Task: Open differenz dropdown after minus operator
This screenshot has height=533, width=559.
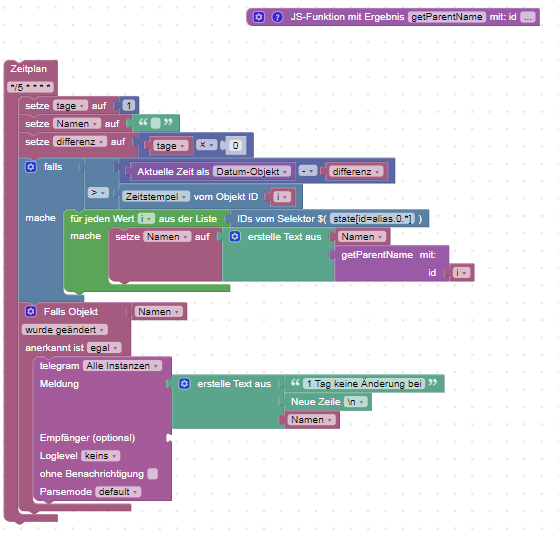Action: 356,171
